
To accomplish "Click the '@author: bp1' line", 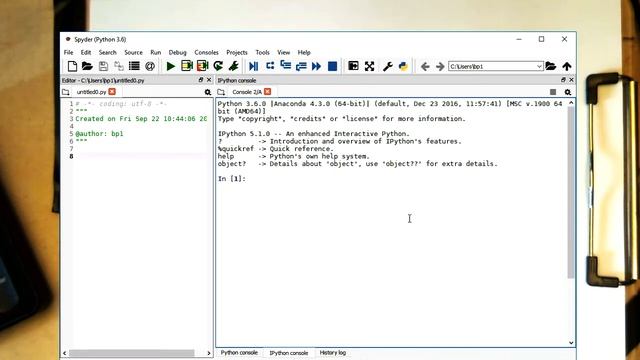I will click(99, 133).
